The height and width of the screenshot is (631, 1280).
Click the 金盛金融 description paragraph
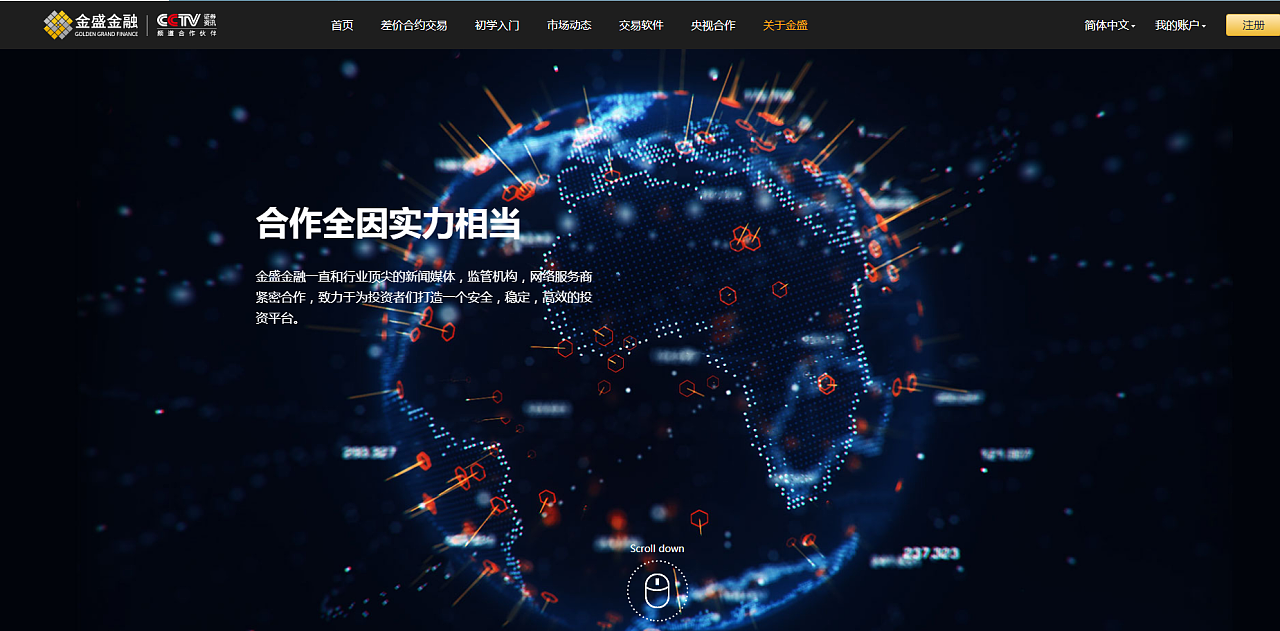click(x=424, y=297)
